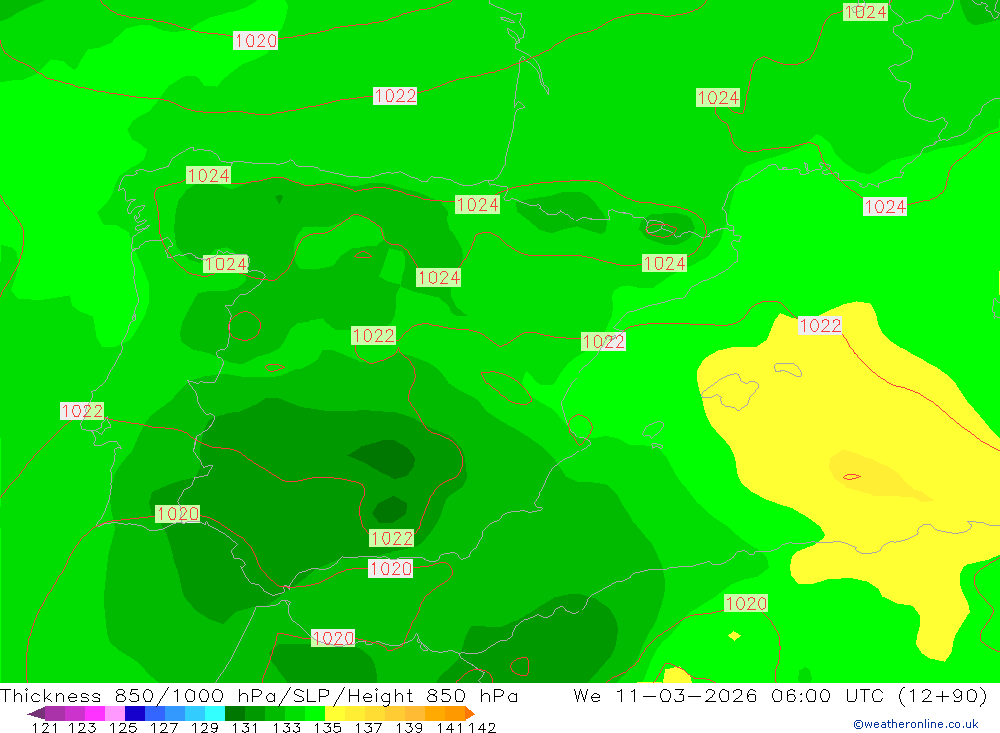This screenshot has height=733, width=1000.
Task: Click the legend value 125
Action: click(x=123, y=728)
